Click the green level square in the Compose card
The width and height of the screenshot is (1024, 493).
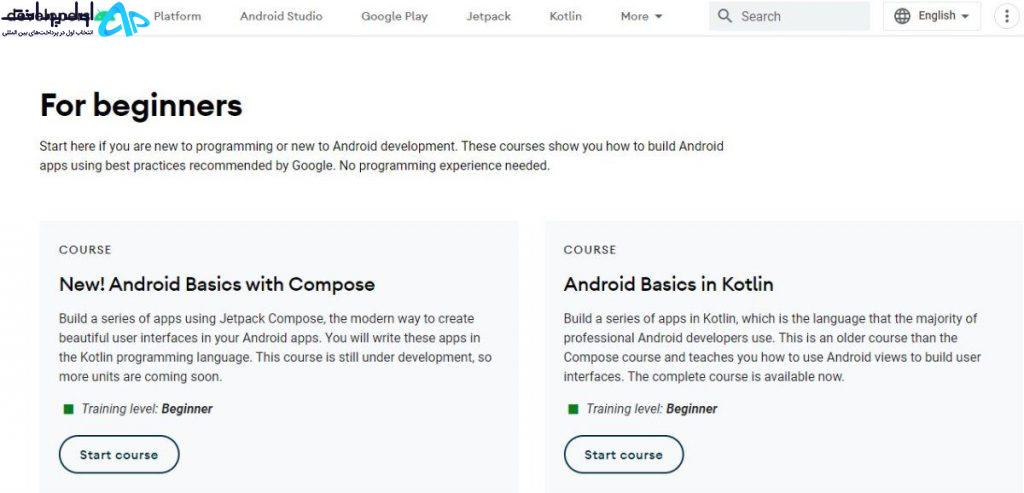point(68,409)
